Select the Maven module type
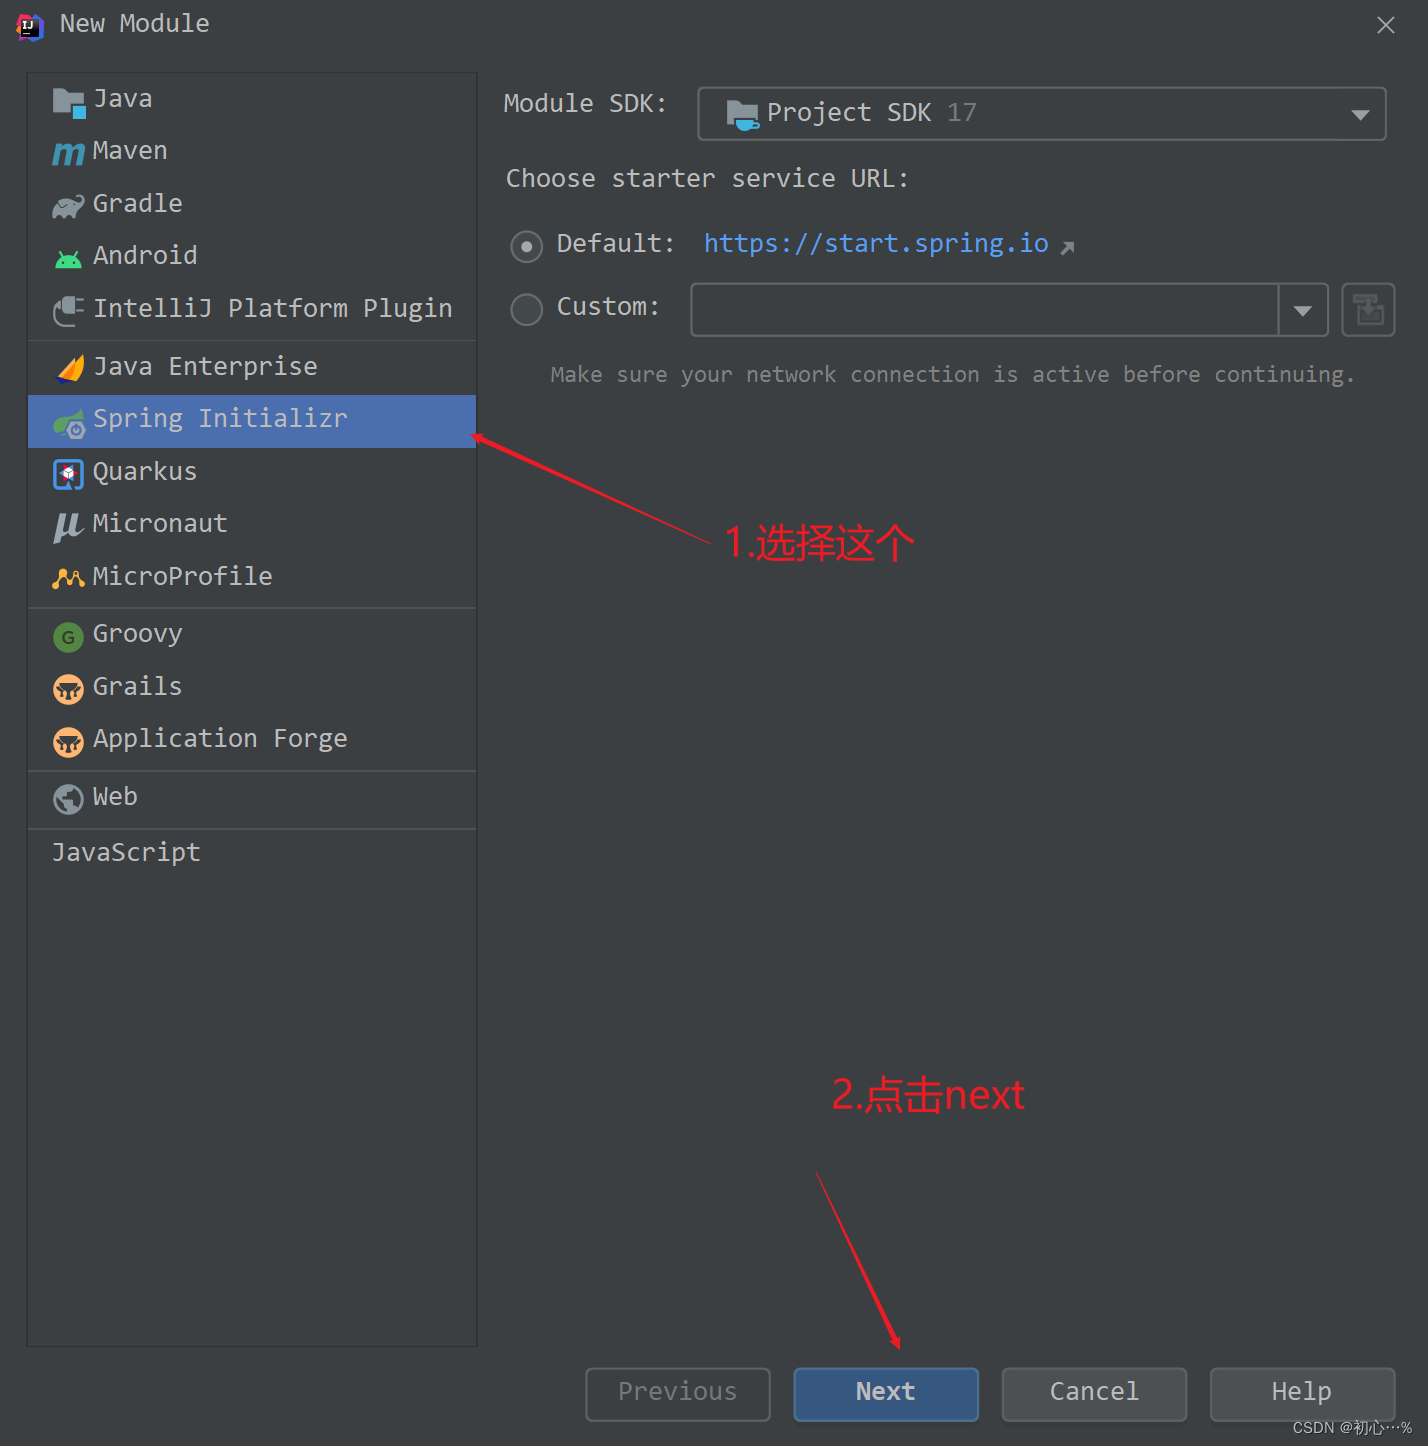Viewport: 1428px width, 1446px height. coord(129,151)
